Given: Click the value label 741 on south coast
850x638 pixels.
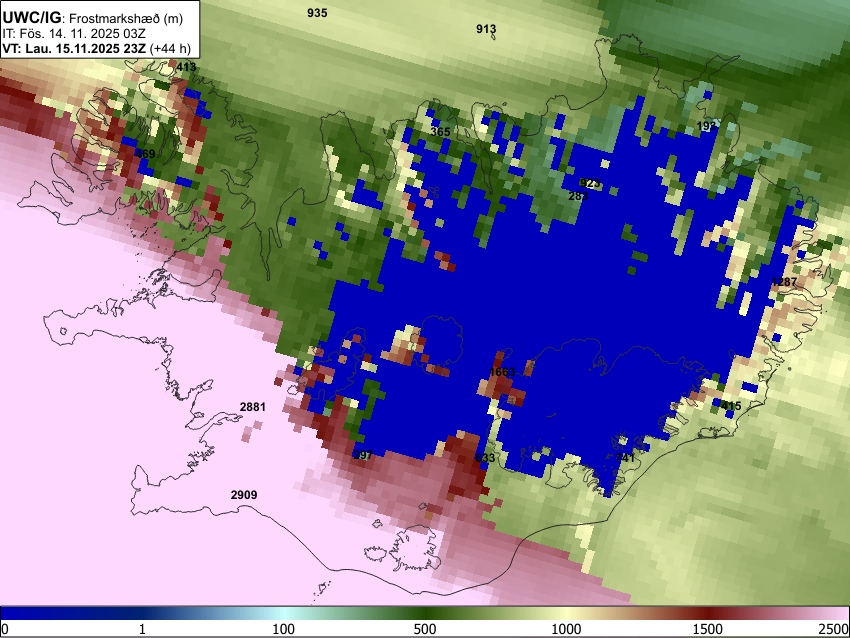Looking at the screenshot, I should pyautogui.click(x=625, y=458).
